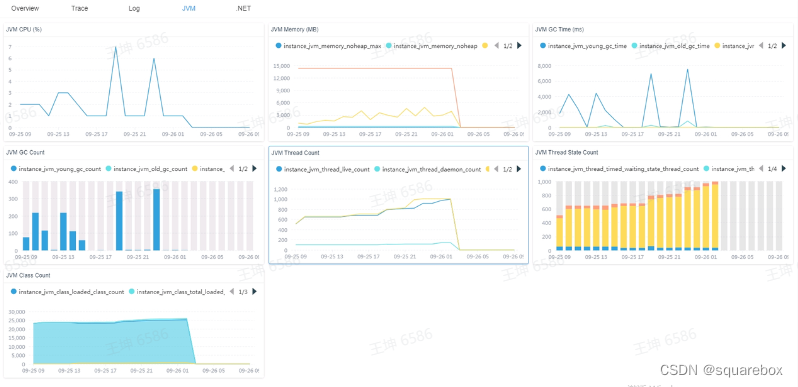The image size is (798, 387).
Task: Next legend page arrow in JVM Thread State Count
Action: [784, 169]
